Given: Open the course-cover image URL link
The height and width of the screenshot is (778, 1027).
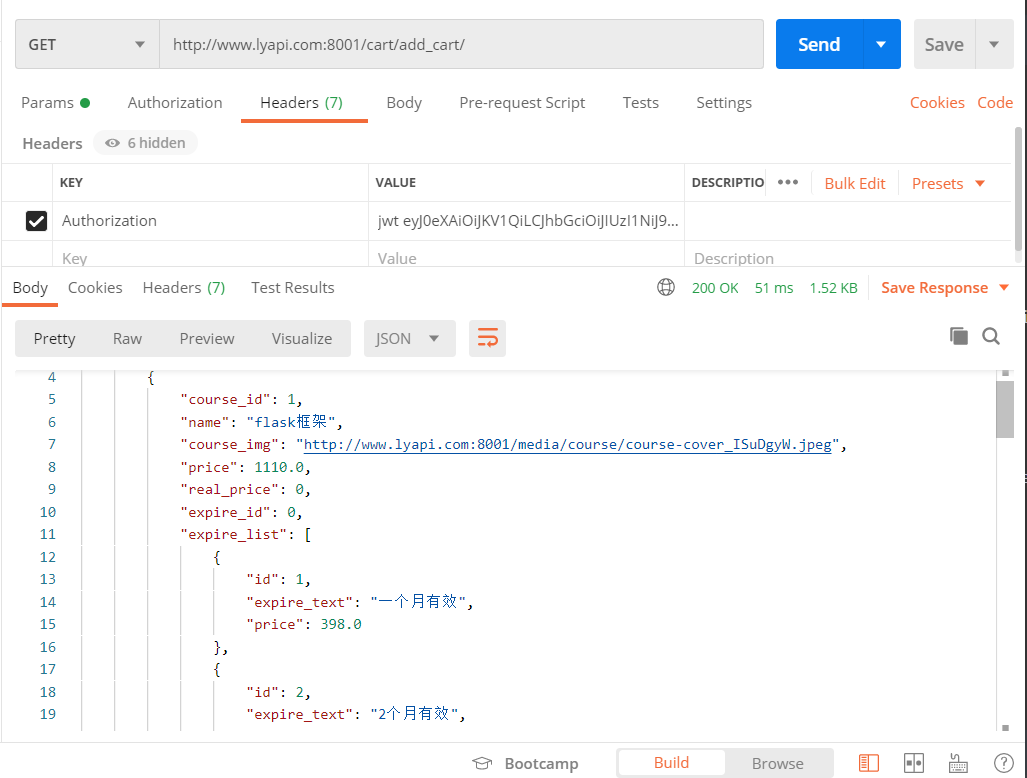Looking at the screenshot, I should 567,445.
